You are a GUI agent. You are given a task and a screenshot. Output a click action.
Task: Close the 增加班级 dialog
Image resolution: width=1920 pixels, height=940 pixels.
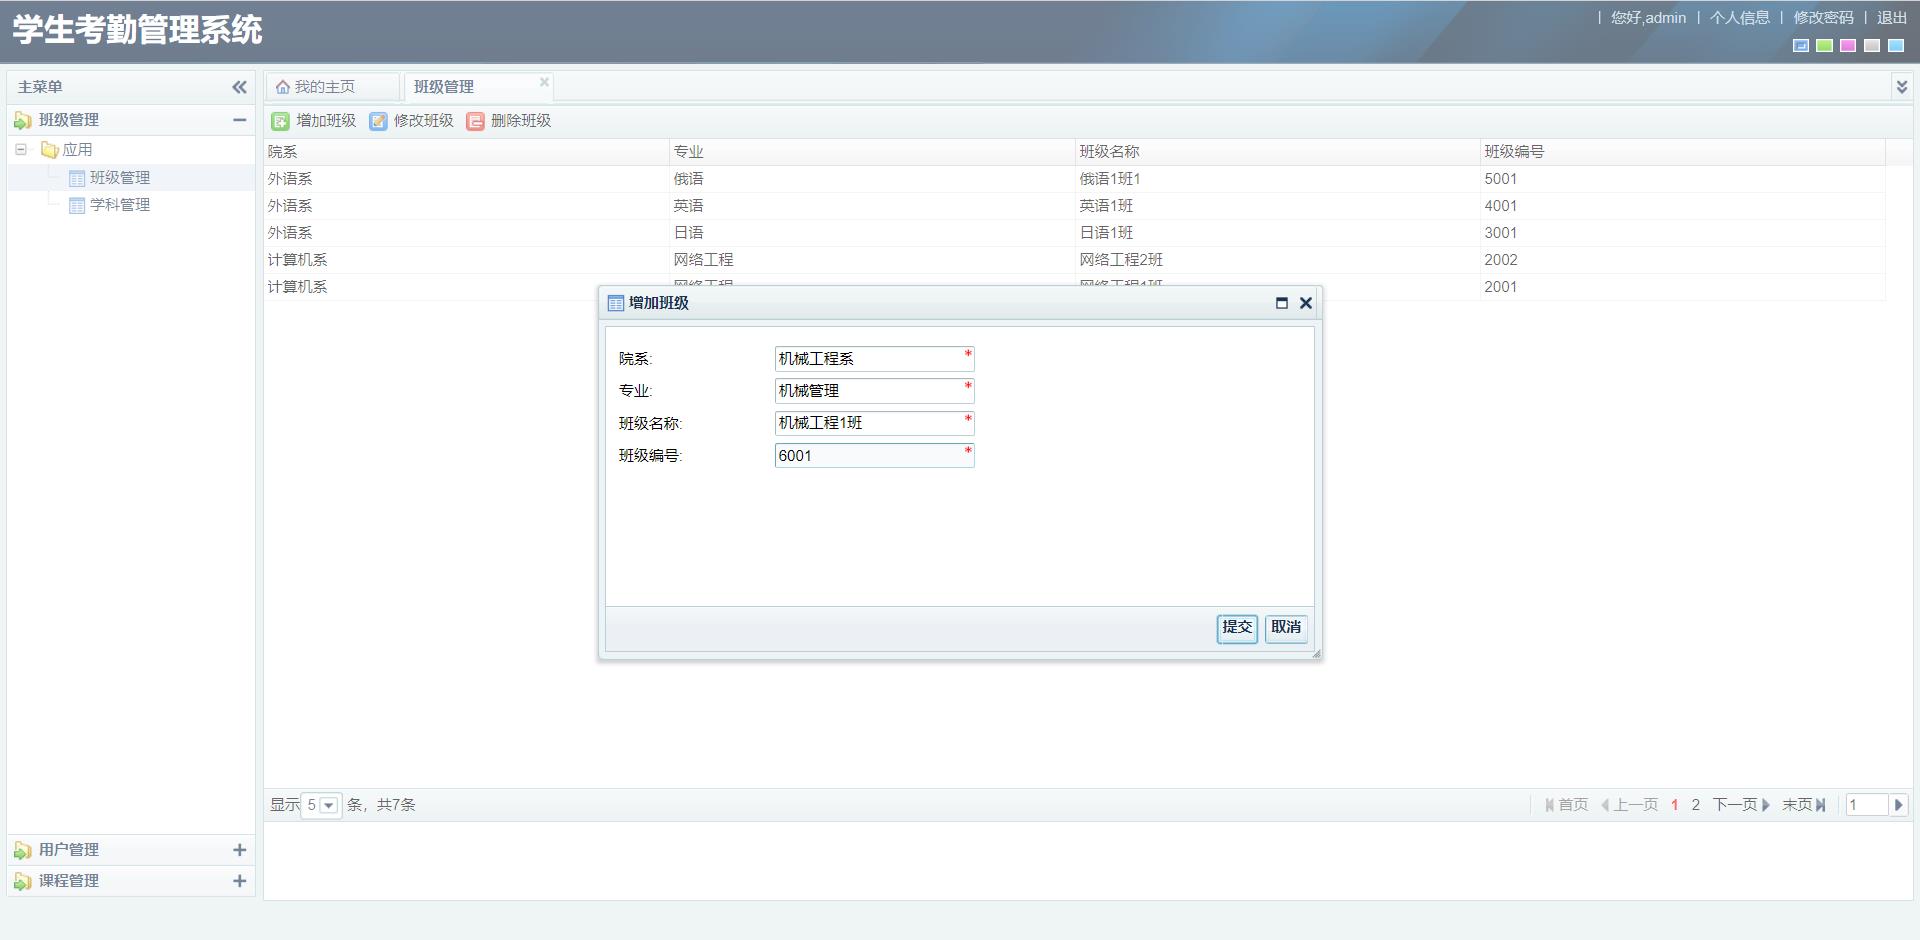1306,303
